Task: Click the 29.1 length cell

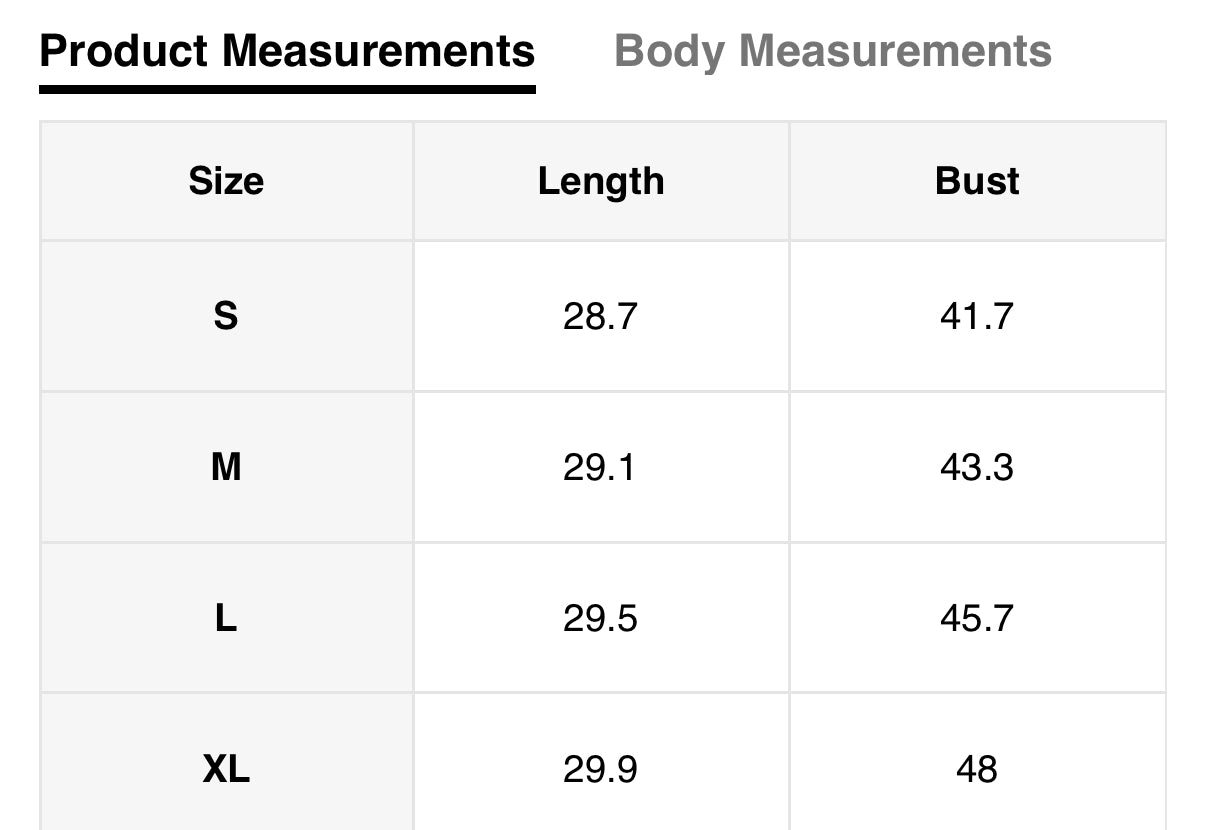Action: point(600,467)
